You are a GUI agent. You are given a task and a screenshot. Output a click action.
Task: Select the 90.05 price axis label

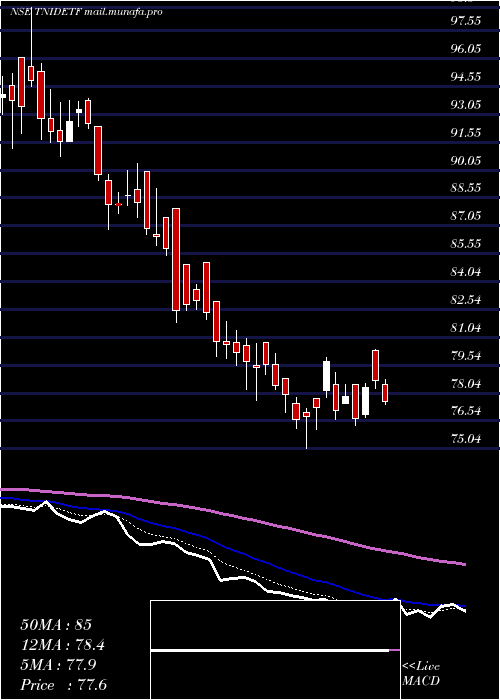pos(466,161)
